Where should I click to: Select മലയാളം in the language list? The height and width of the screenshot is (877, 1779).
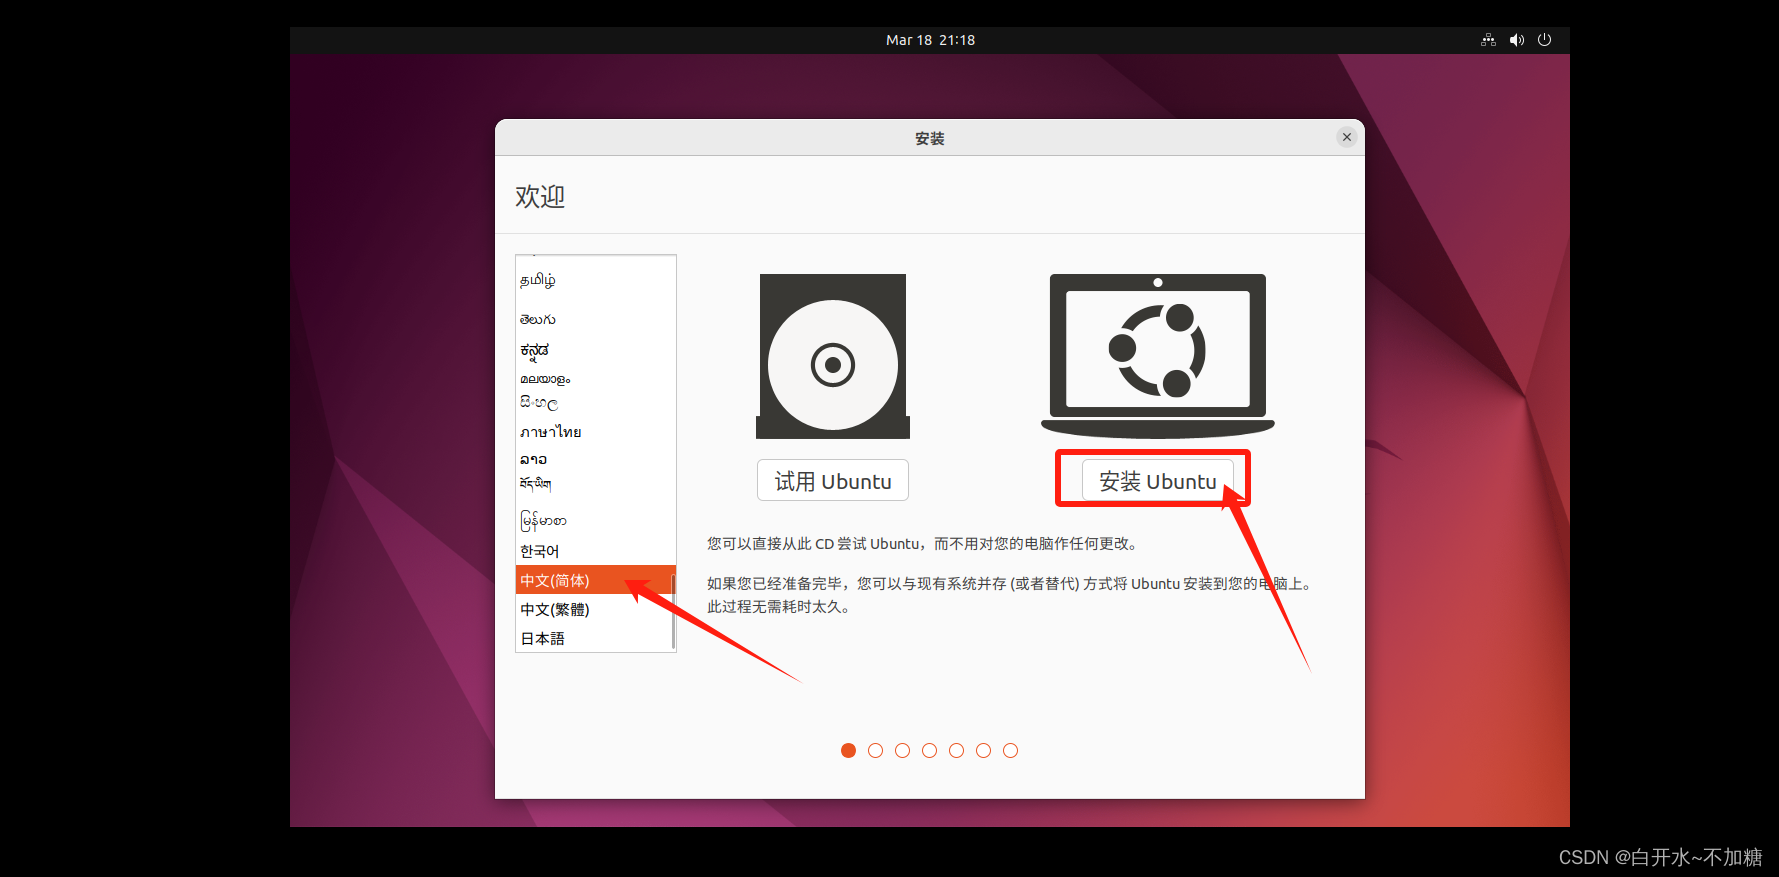pyautogui.click(x=596, y=379)
